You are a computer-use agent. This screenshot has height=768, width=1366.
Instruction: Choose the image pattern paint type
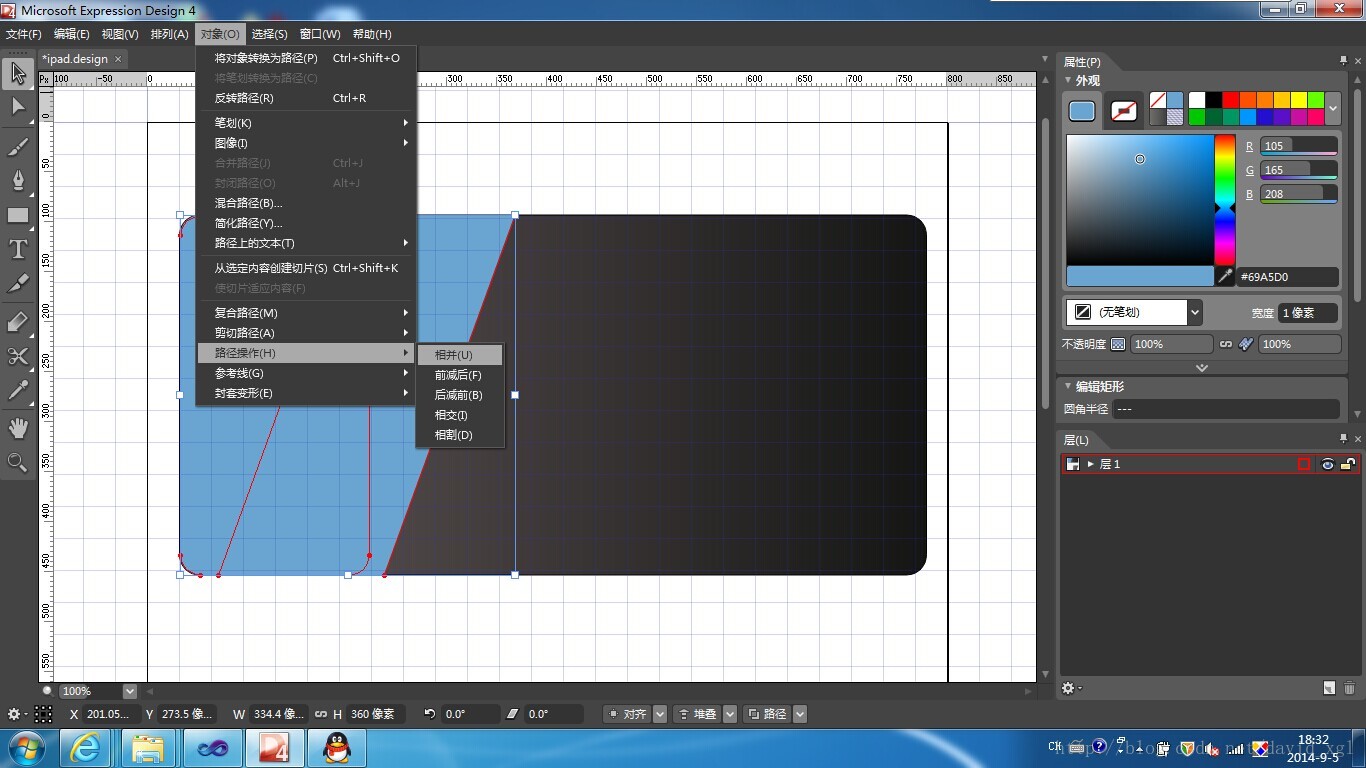point(1174,117)
